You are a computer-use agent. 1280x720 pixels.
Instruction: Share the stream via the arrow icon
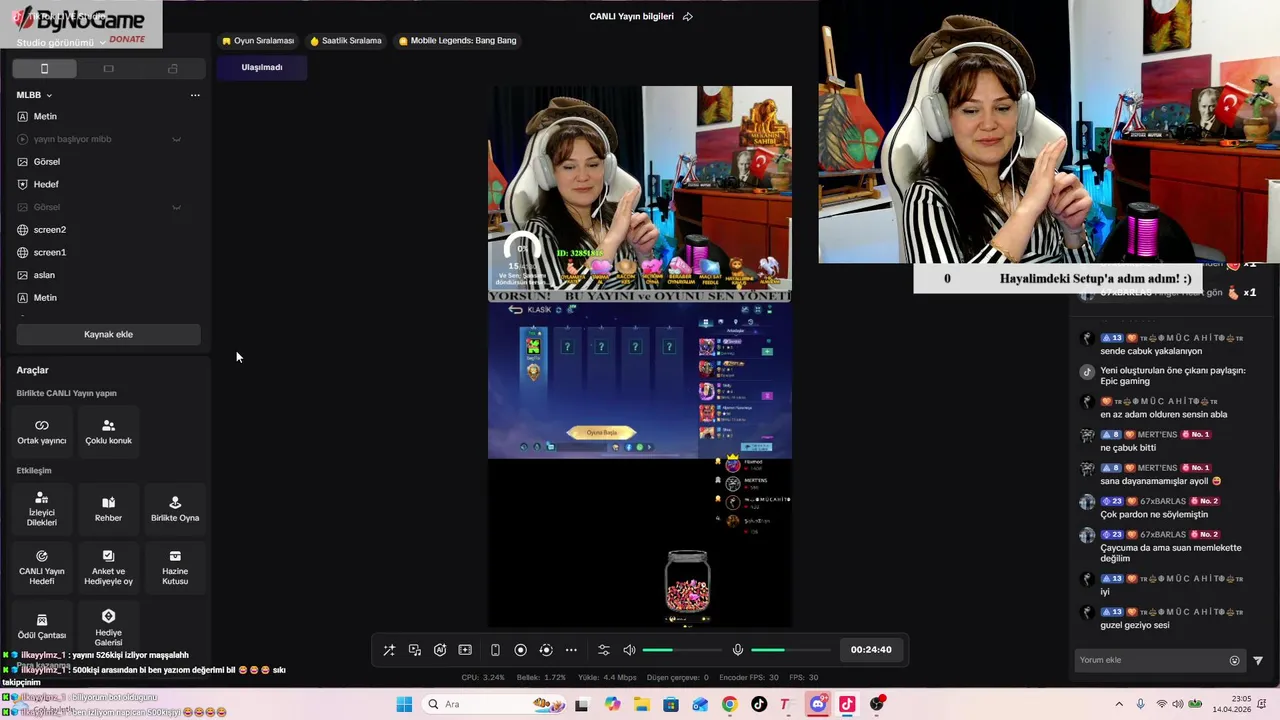pyautogui.click(x=687, y=16)
